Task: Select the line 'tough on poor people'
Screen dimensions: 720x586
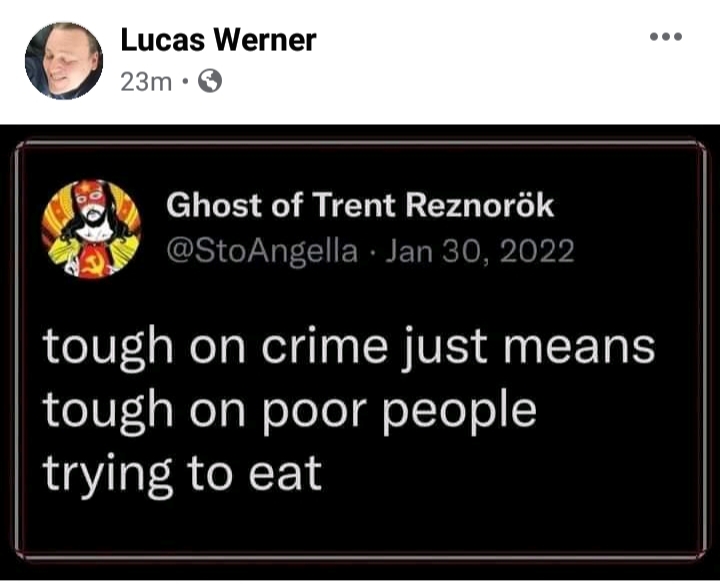Action: pos(290,411)
